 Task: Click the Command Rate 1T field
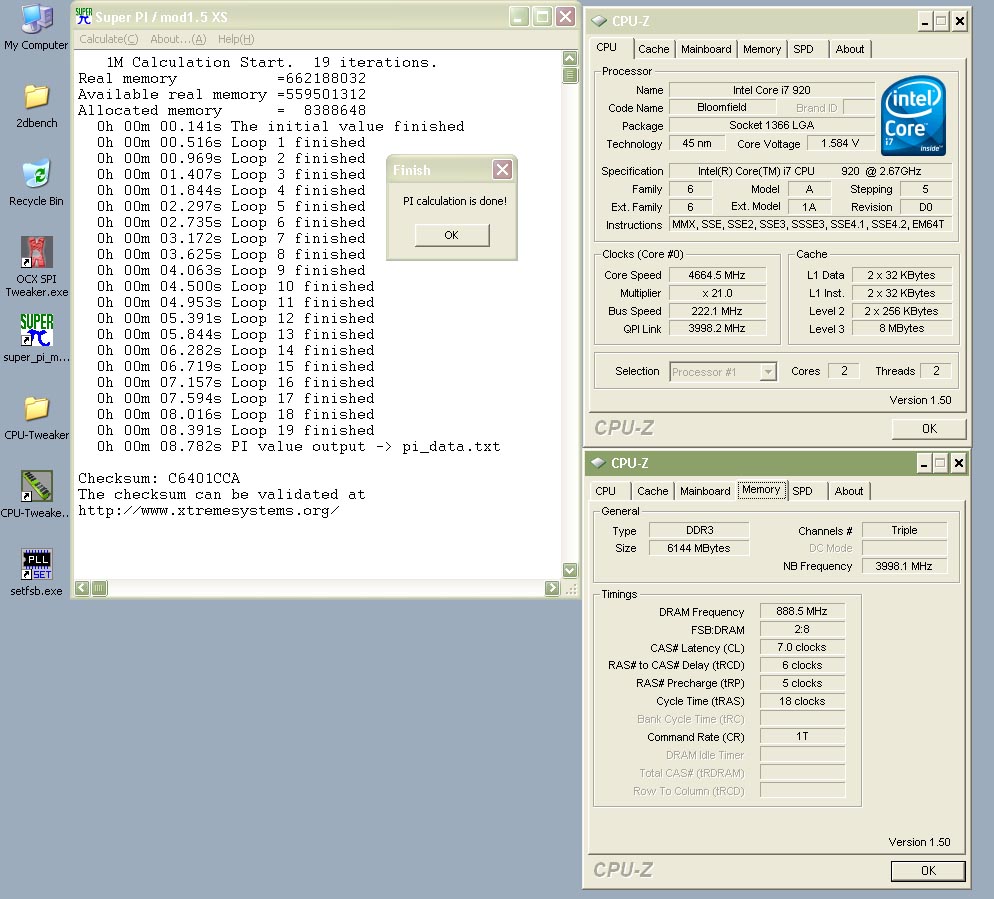[802, 736]
